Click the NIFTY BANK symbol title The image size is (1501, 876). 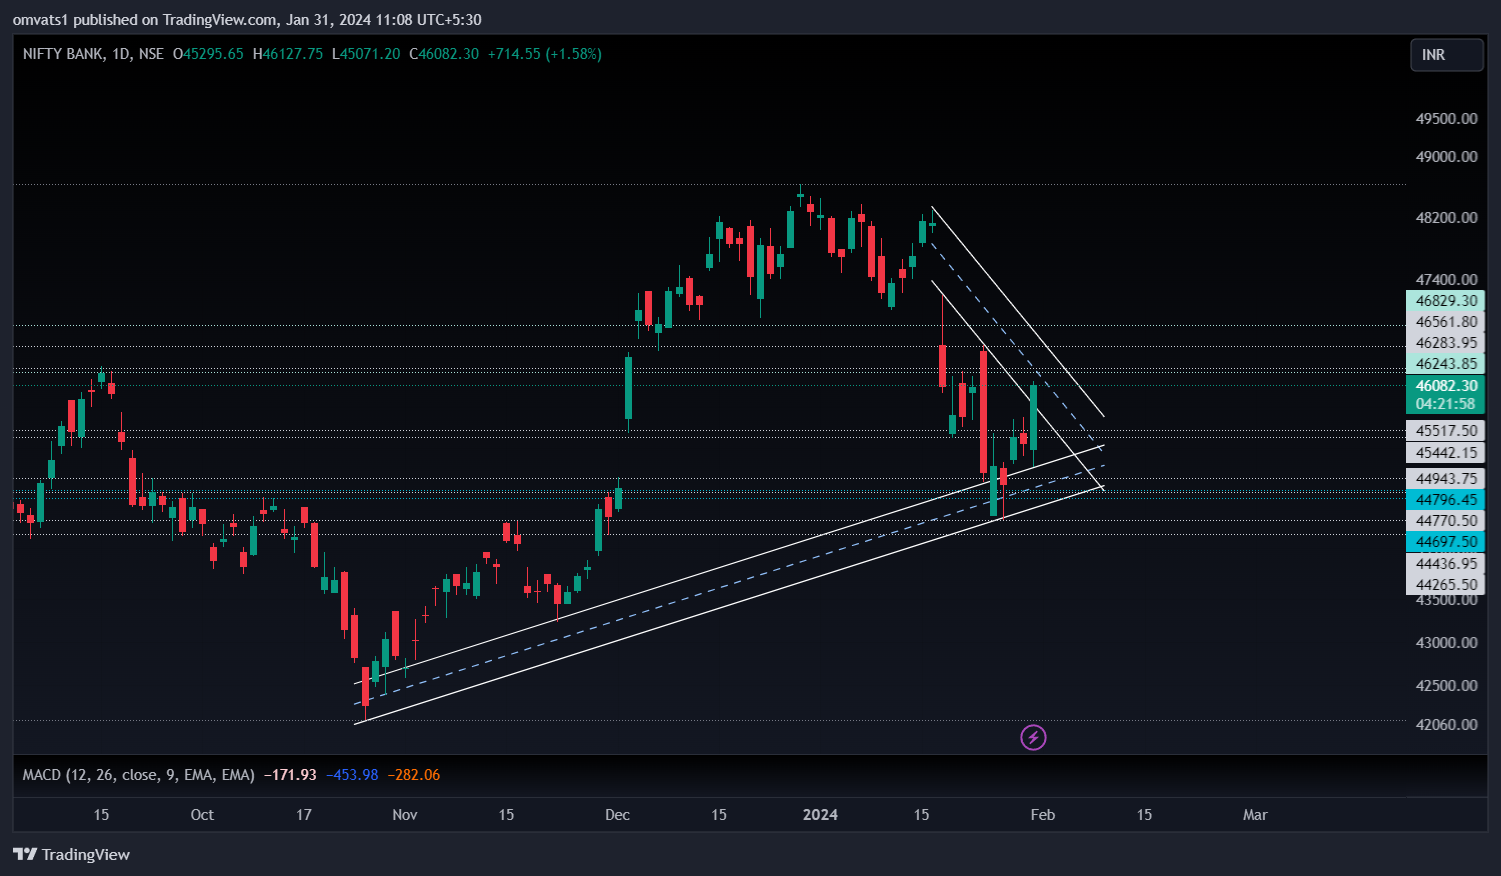tap(63, 54)
